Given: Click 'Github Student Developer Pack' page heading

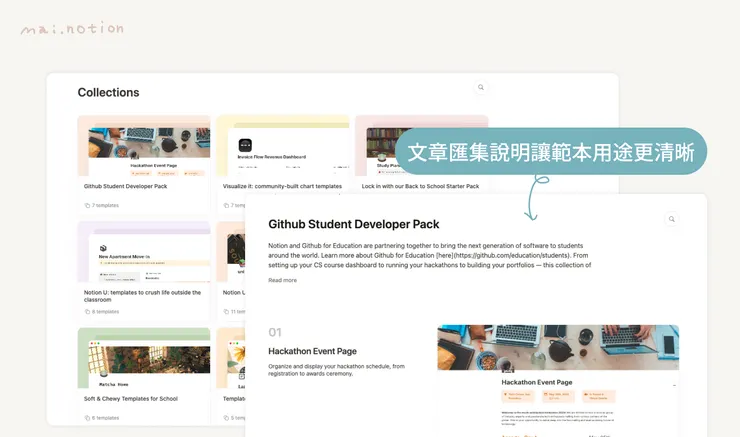Looking at the screenshot, I should click(353, 224).
